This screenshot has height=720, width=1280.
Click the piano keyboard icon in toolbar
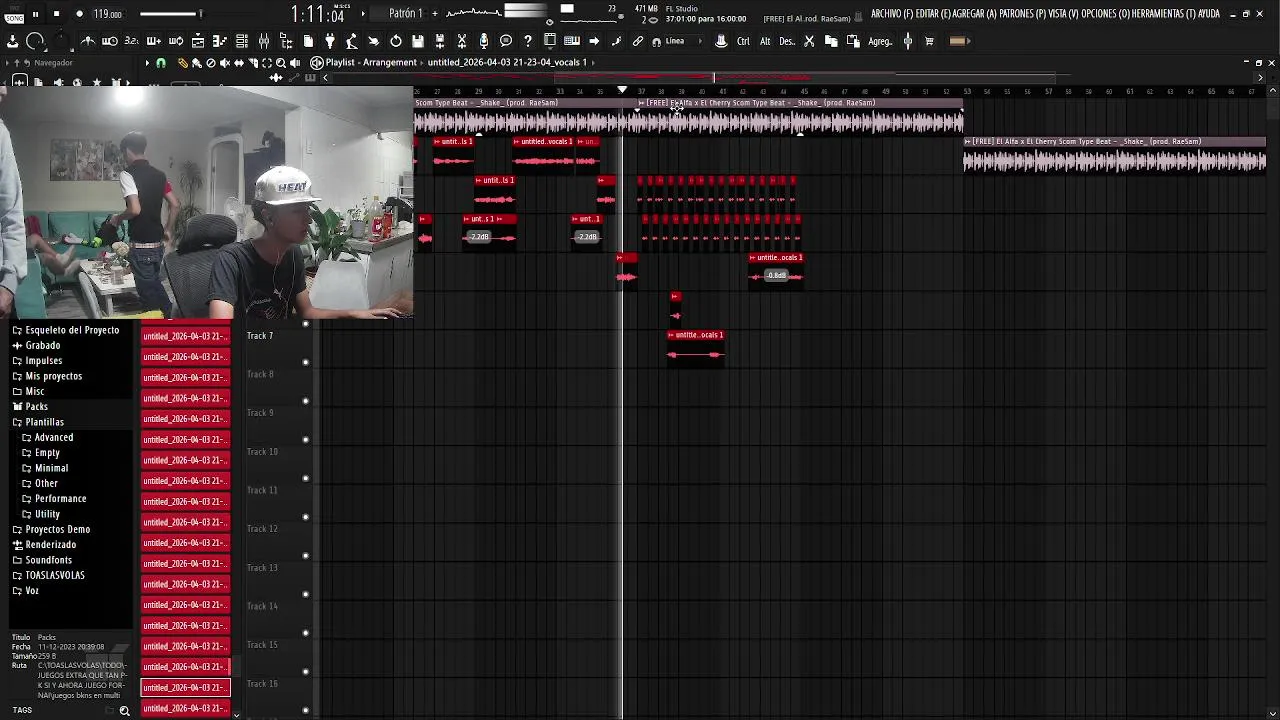[x=572, y=41]
